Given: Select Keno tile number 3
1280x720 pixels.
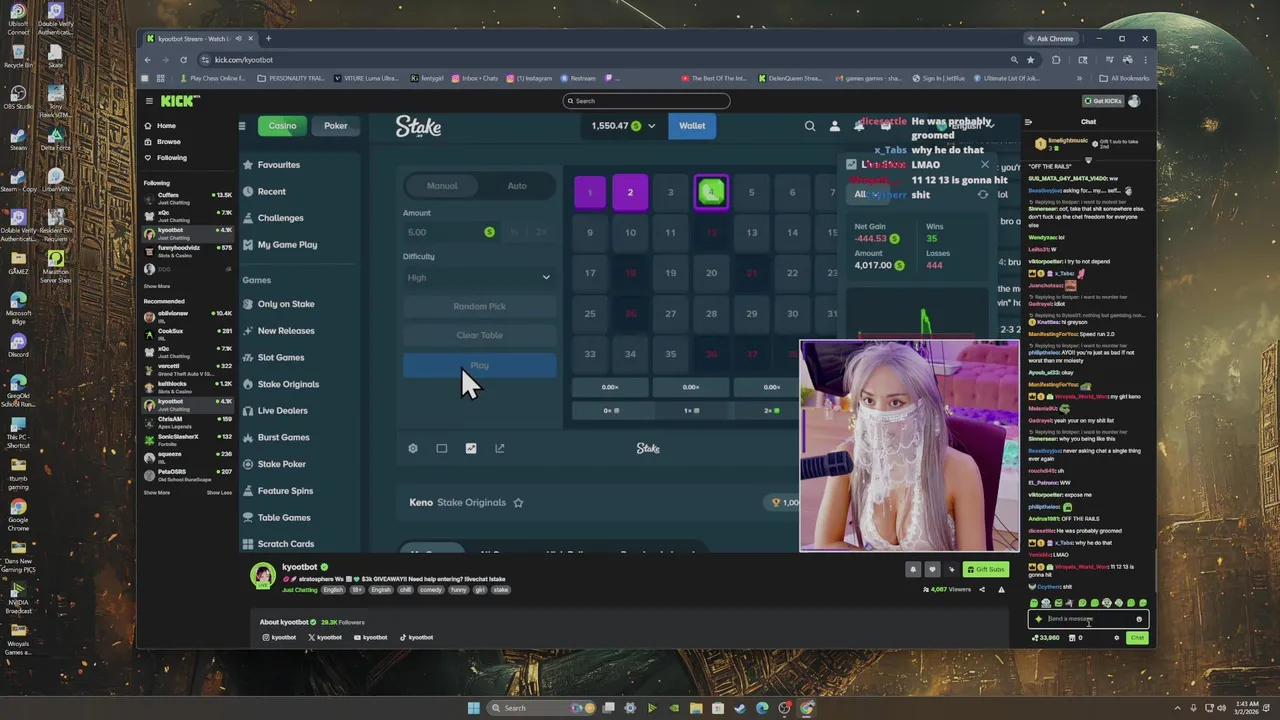Looking at the screenshot, I should coord(671,193).
